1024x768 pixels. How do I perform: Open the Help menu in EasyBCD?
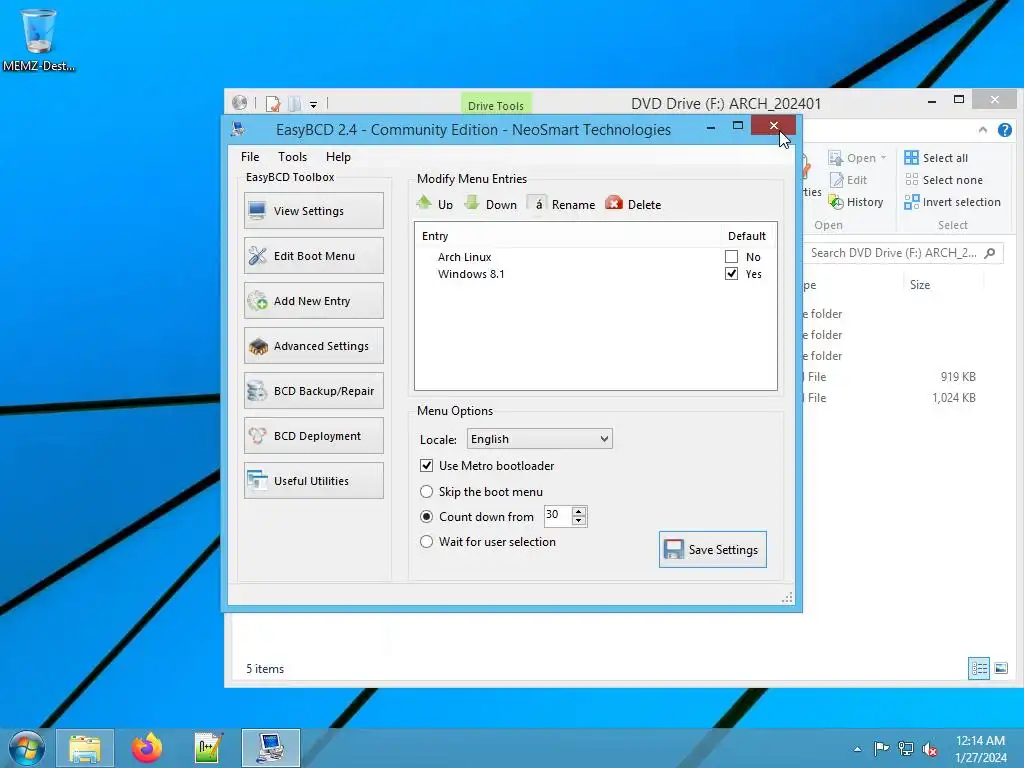pyautogui.click(x=338, y=157)
